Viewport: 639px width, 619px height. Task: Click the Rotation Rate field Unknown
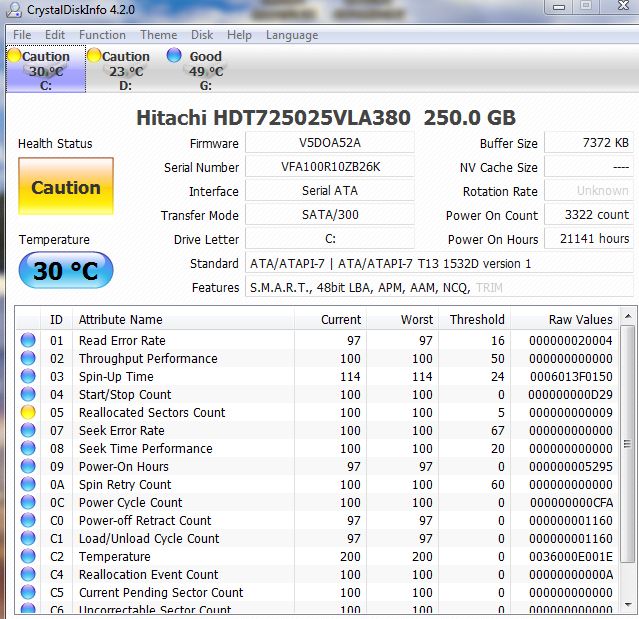[589, 191]
